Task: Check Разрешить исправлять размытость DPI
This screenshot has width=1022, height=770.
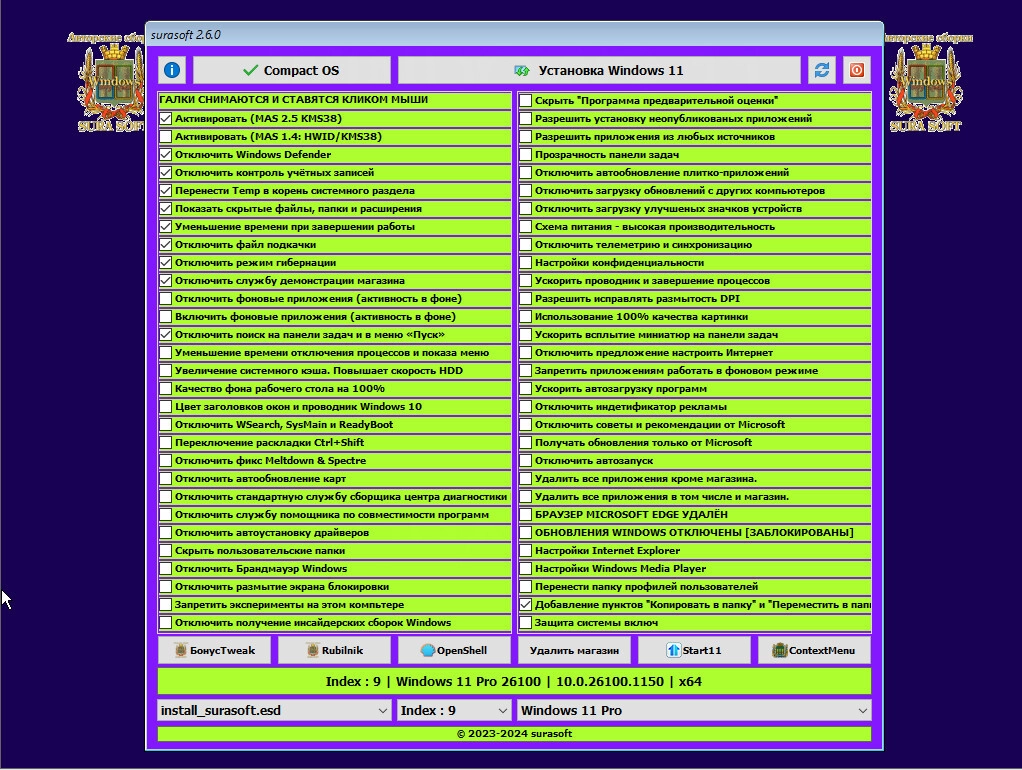Action: [x=525, y=299]
